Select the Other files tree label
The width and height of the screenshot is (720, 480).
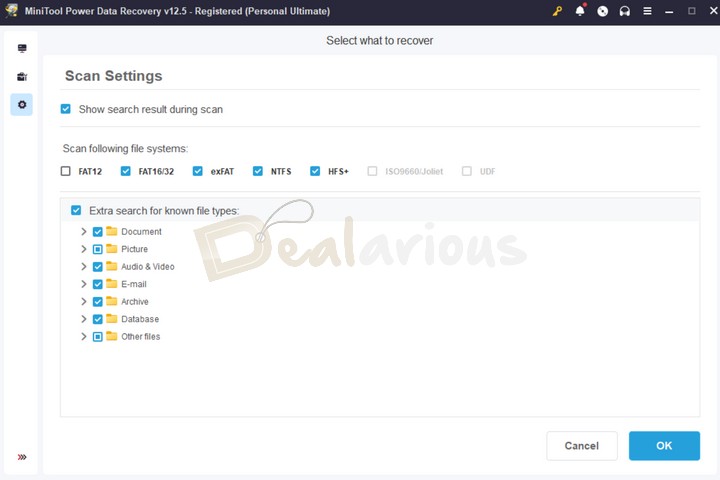pos(141,336)
